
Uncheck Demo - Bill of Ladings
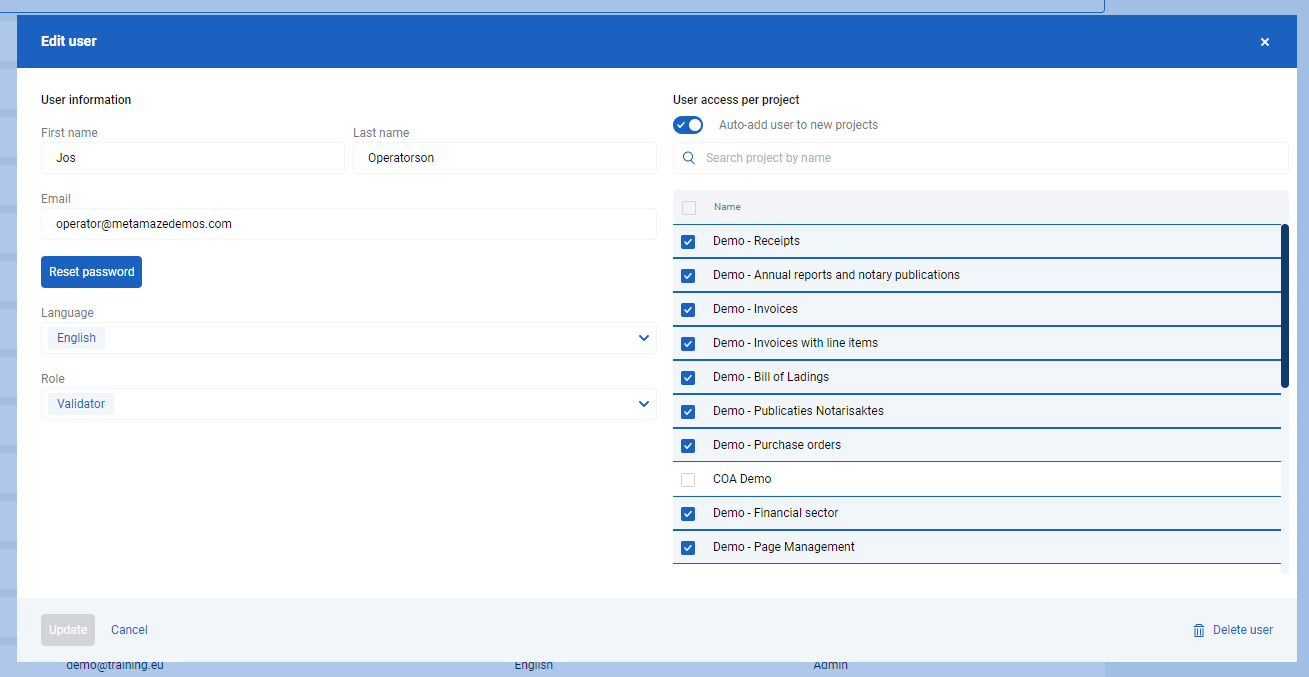click(688, 378)
